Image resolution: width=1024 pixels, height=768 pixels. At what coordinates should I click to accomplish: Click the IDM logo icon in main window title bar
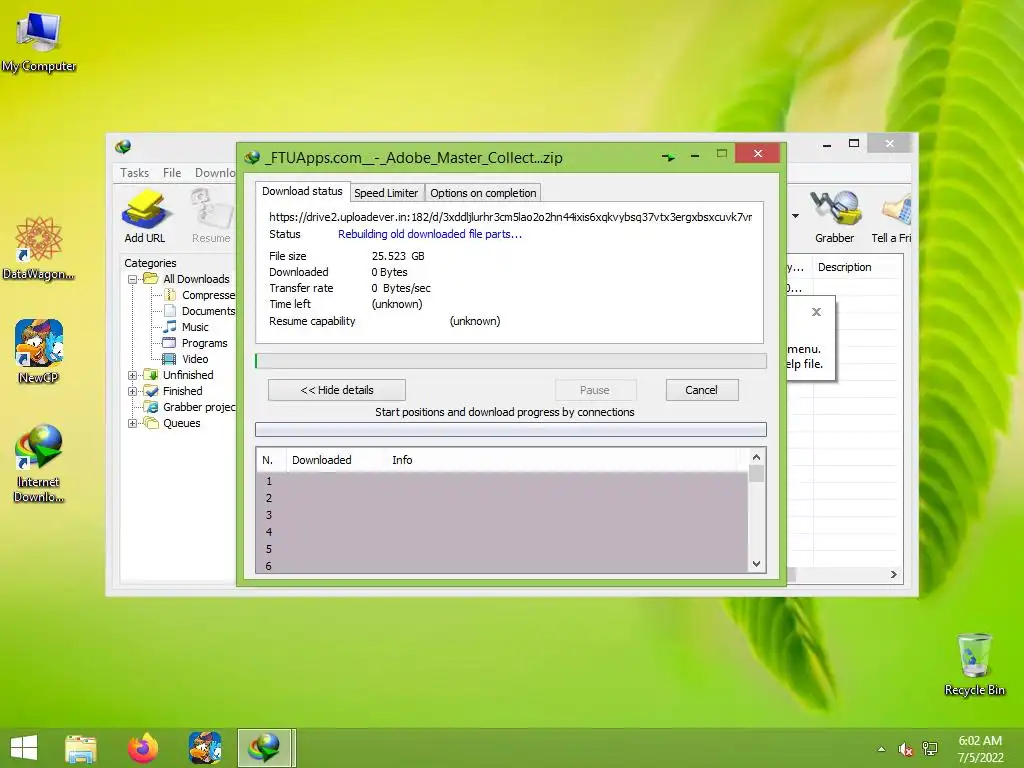point(123,147)
